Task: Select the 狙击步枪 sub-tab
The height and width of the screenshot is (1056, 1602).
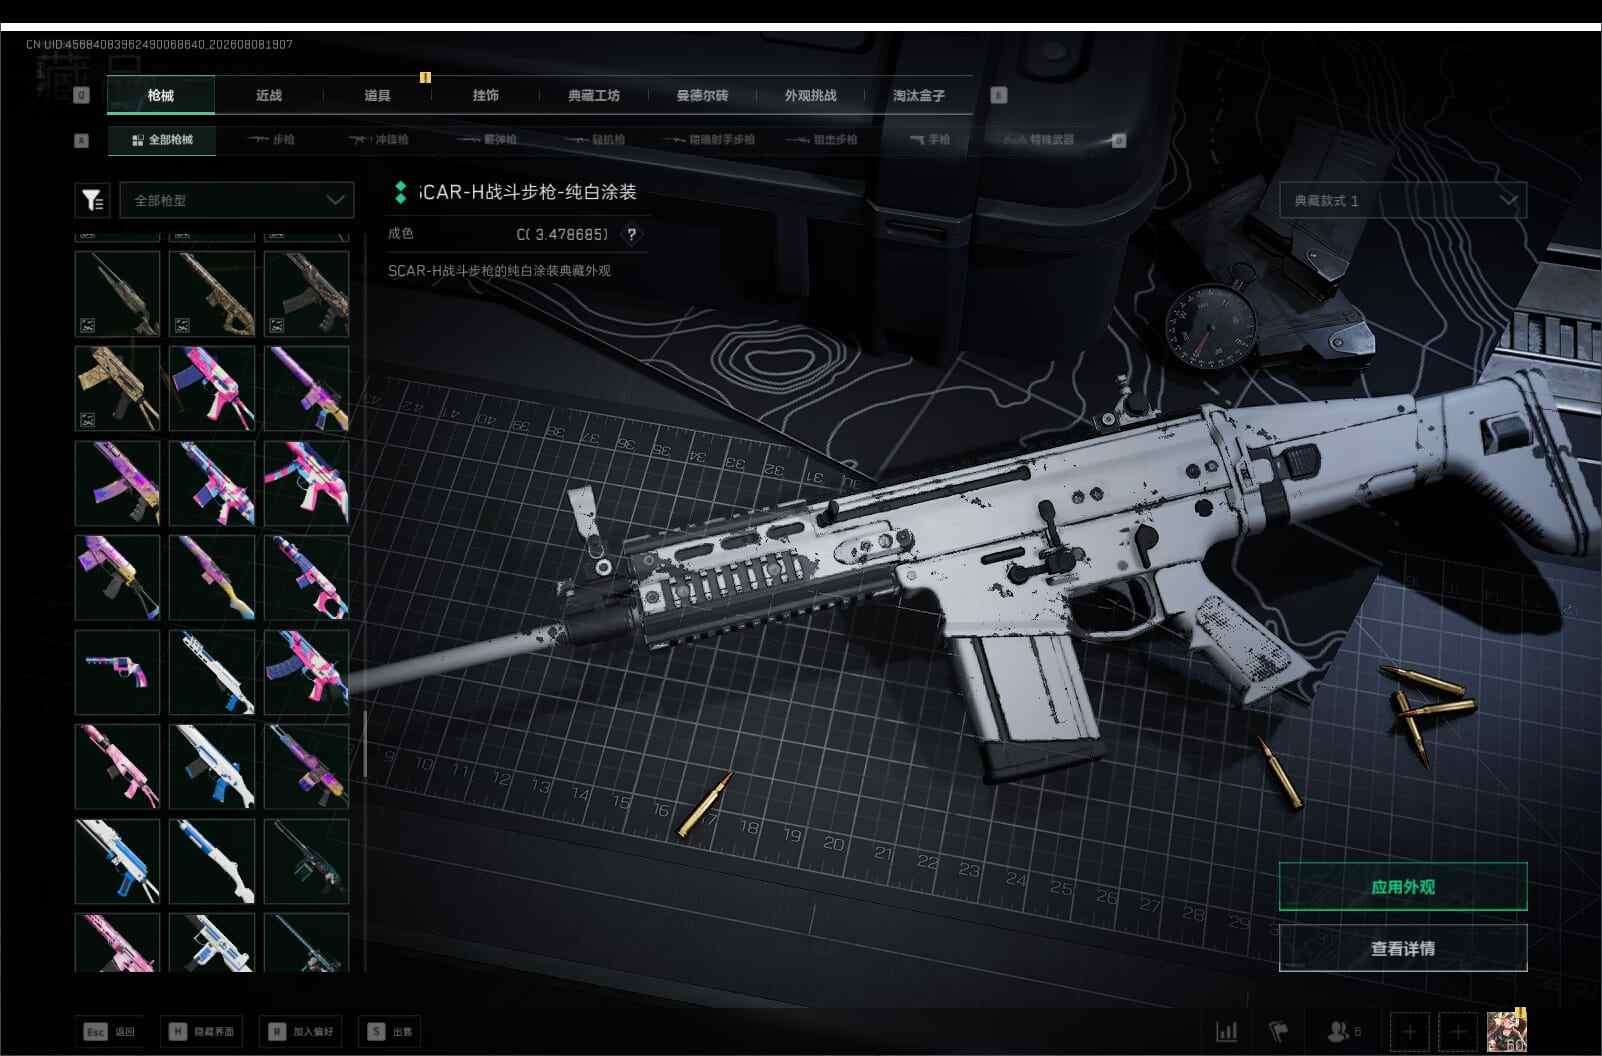Action: coord(822,140)
